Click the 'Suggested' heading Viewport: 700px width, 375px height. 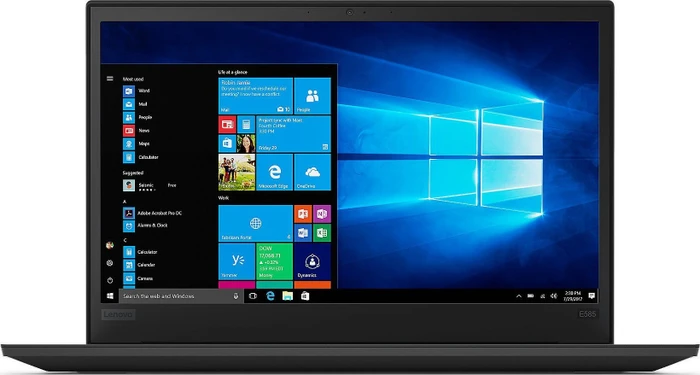pyautogui.click(x=133, y=173)
